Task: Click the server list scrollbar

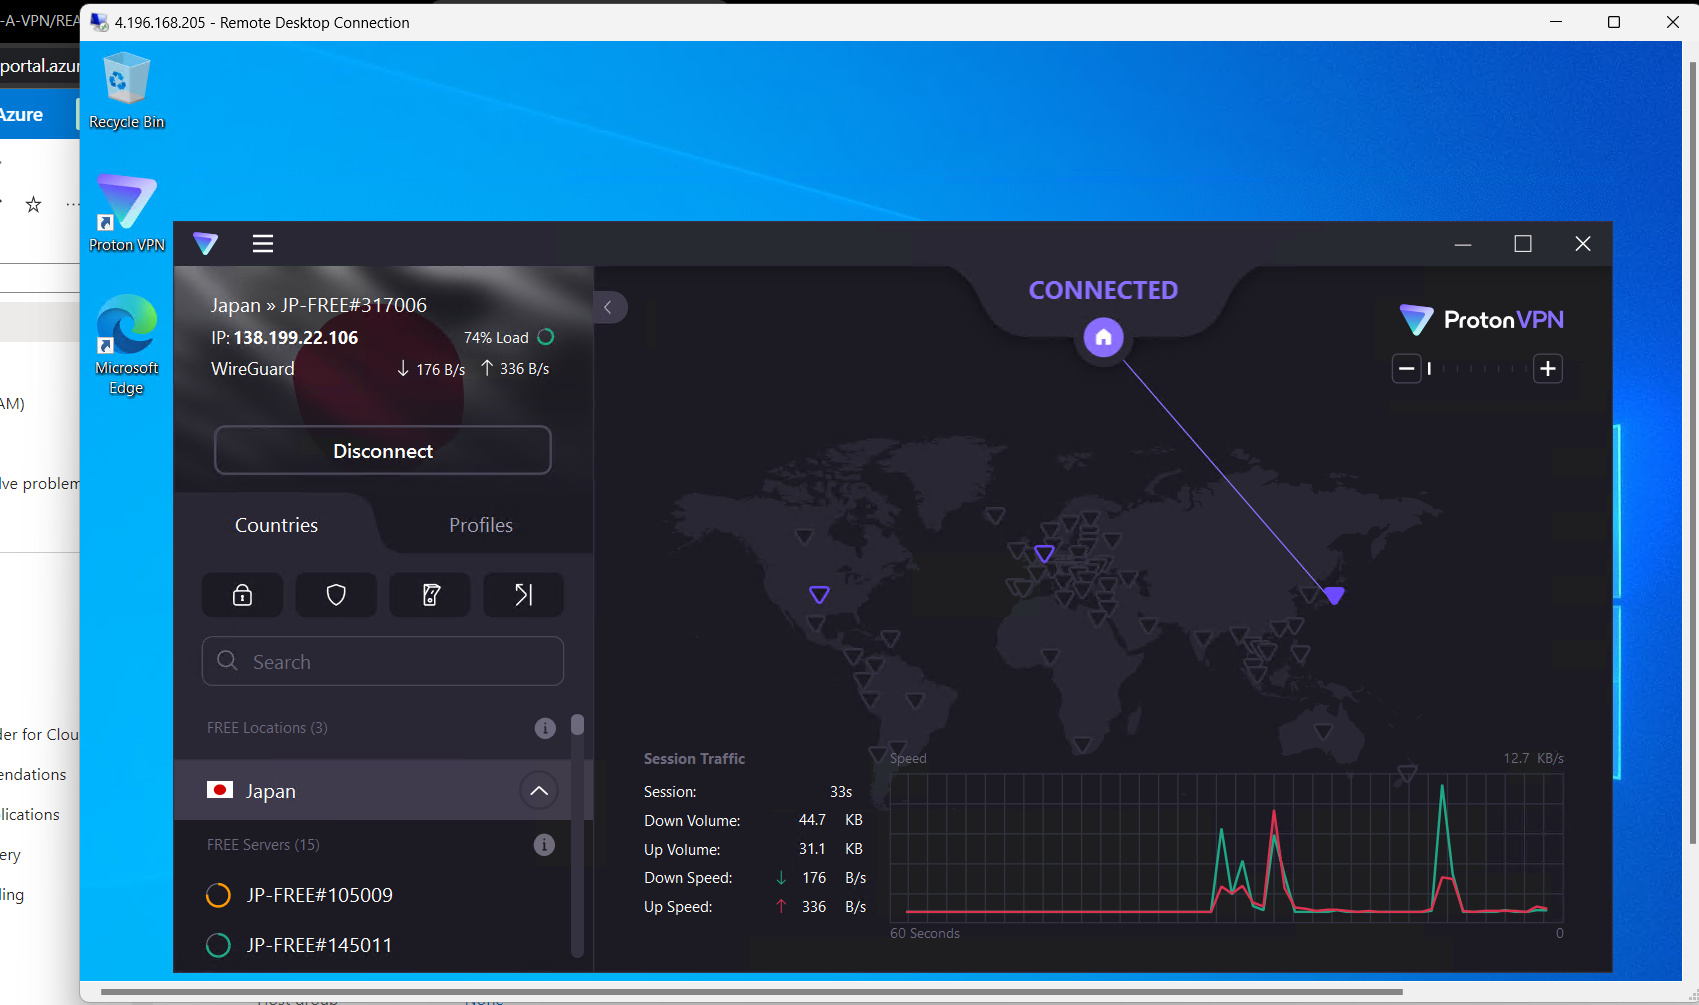Action: (x=577, y=725)
